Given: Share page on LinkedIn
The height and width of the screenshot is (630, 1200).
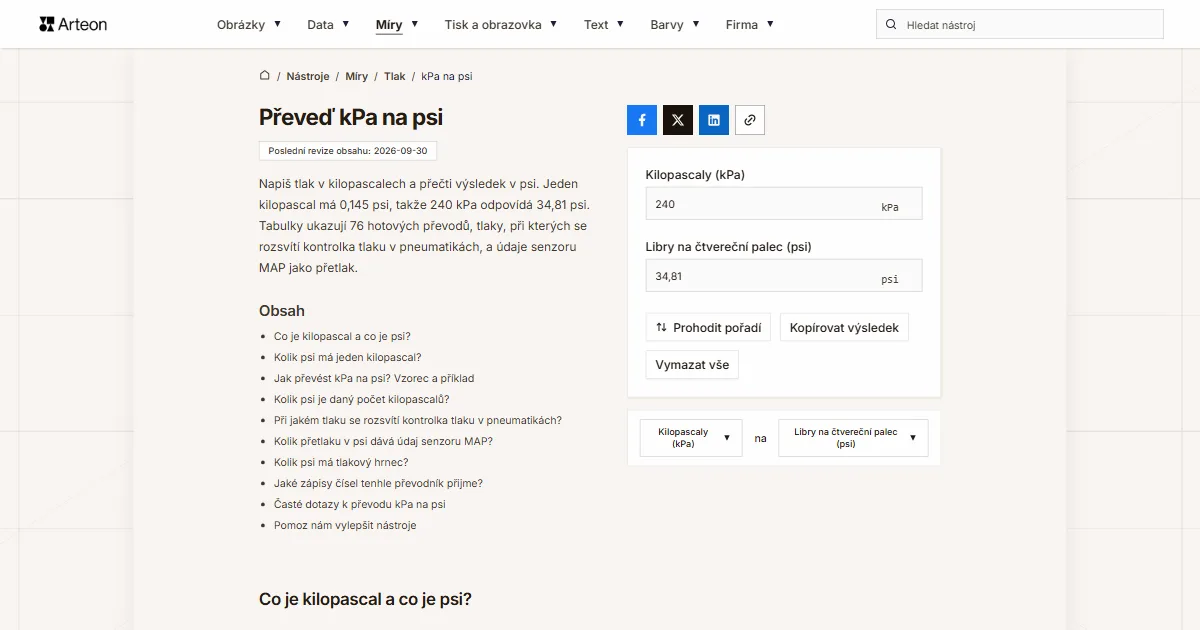Looking at the screenshot, I should pos(714,120).
